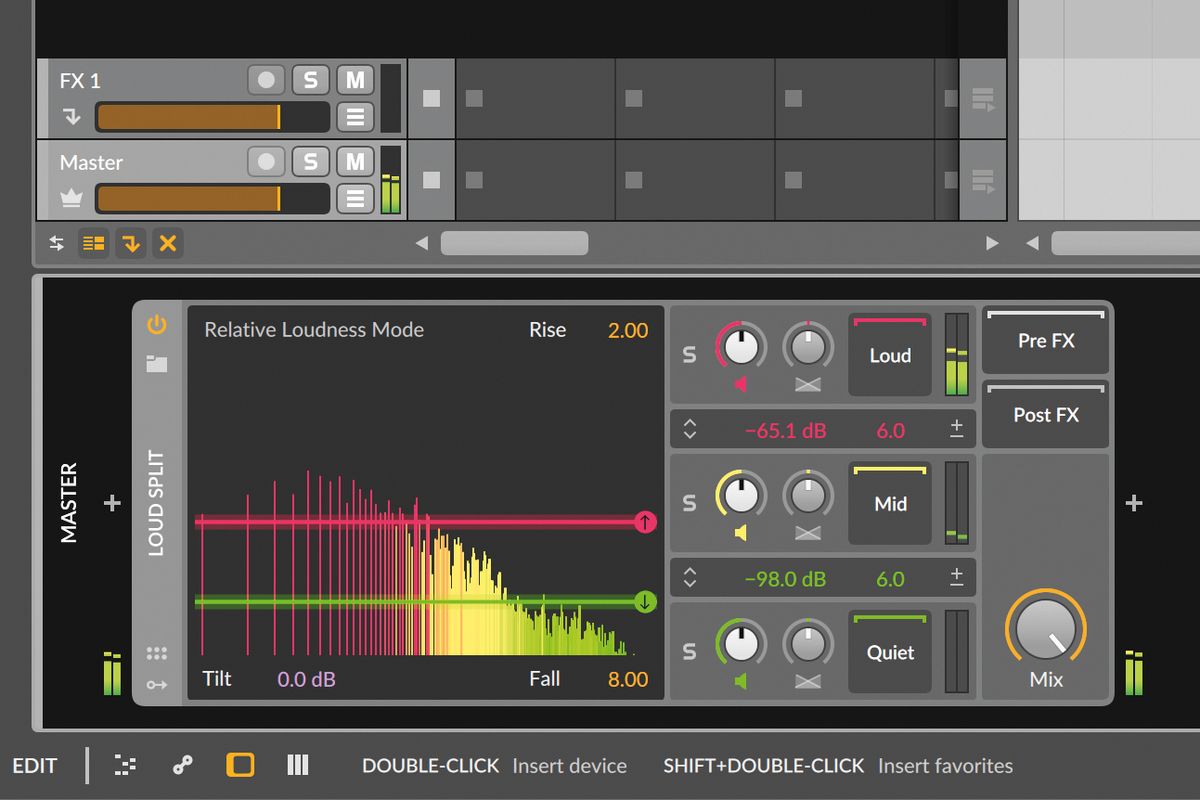Screen dimensions: 1200x800
Task: Click the remote controls grid icon on Loud Split
Action: (157, 652)
